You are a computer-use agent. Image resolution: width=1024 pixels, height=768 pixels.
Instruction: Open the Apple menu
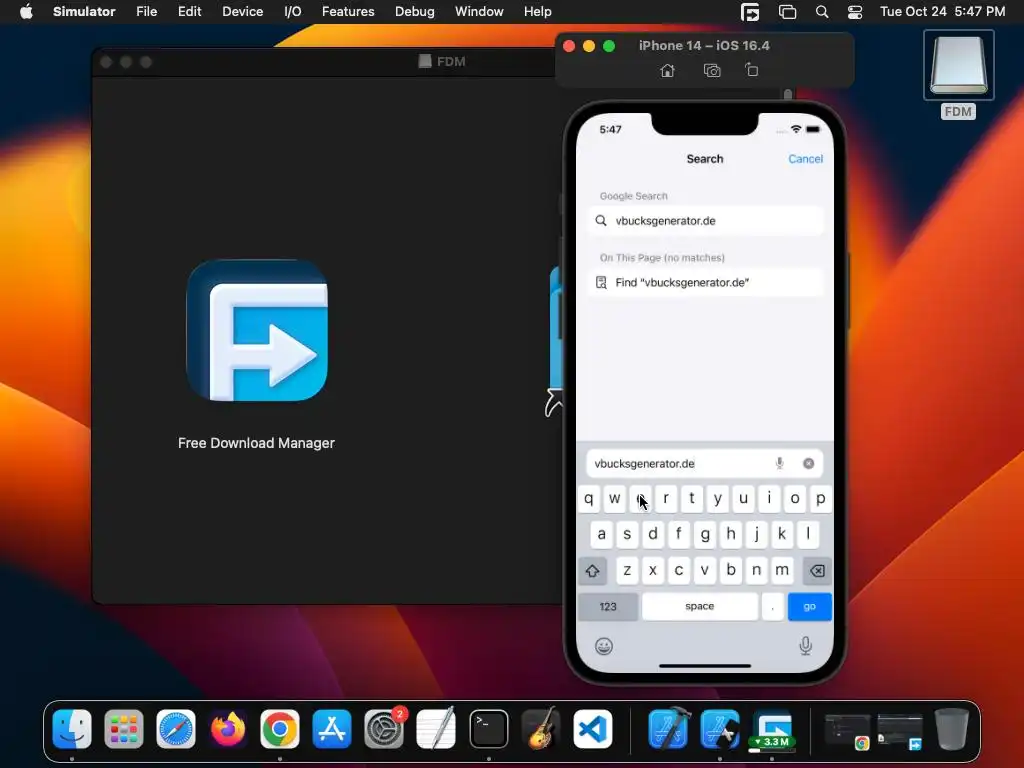(26, 12)
